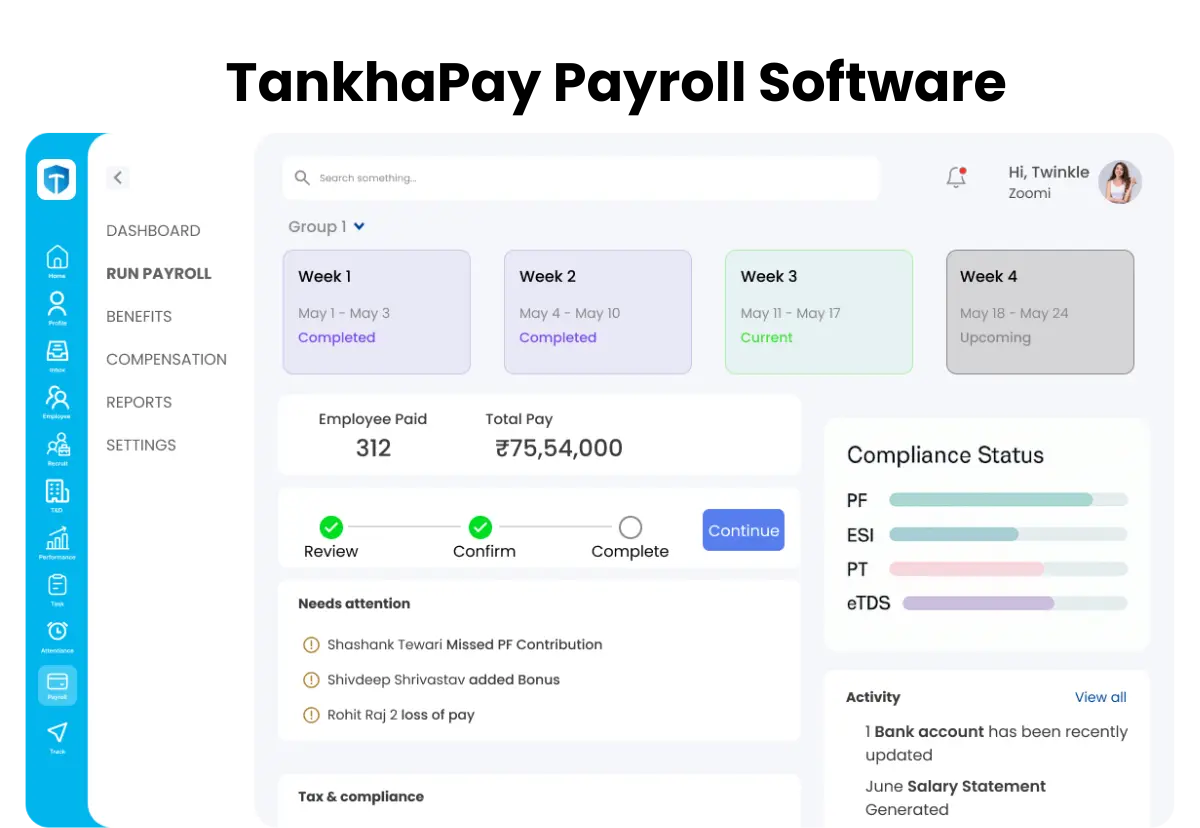Viewport: 1200px width, 828px height.
Task: Click the Shashank Tewari warning icon
Action: tap(311, 645)
